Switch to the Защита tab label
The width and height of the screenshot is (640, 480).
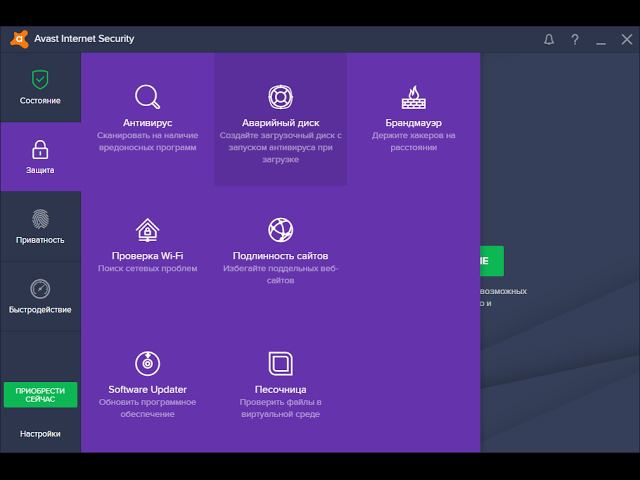click(x=40, y=170)
